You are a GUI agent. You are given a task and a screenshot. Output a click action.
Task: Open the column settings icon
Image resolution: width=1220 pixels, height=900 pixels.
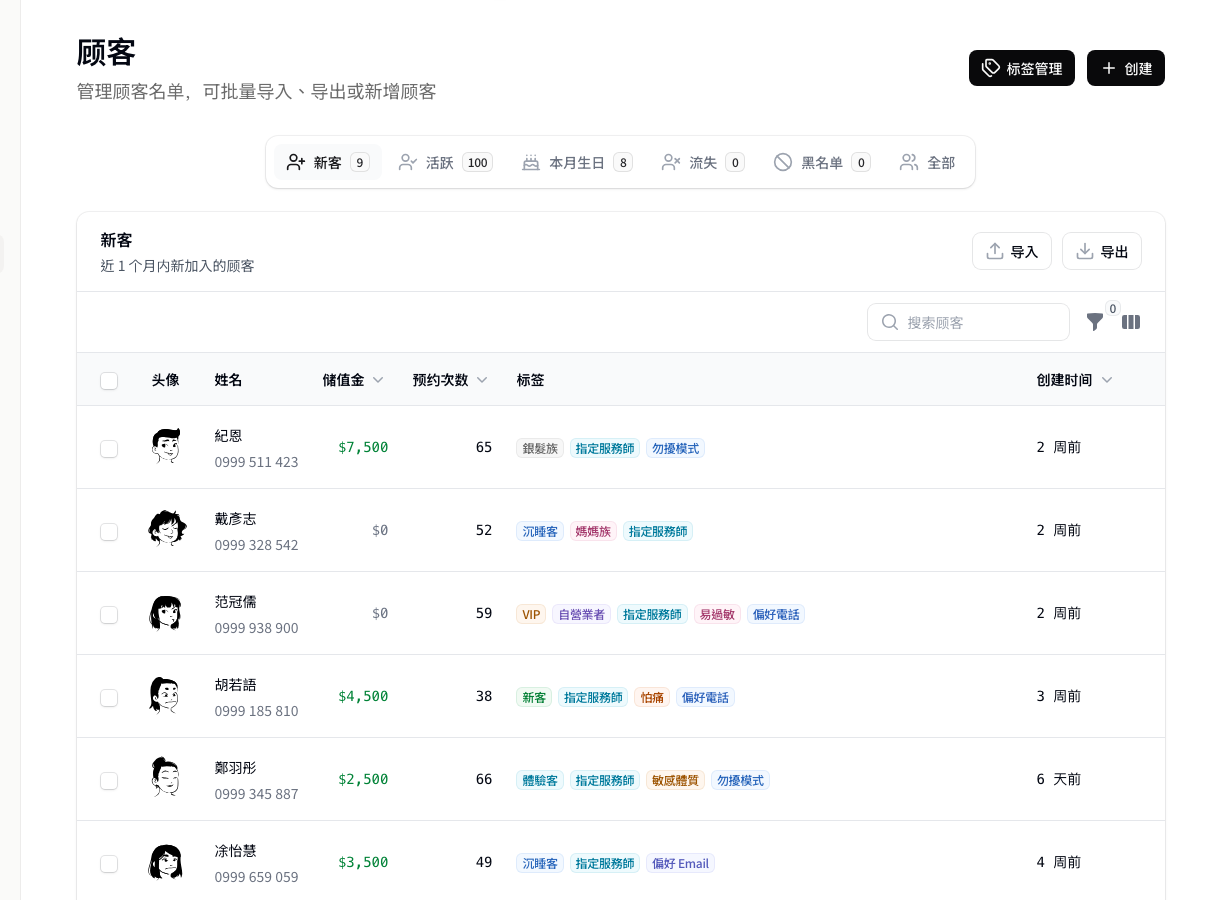tap(1131, 322)
